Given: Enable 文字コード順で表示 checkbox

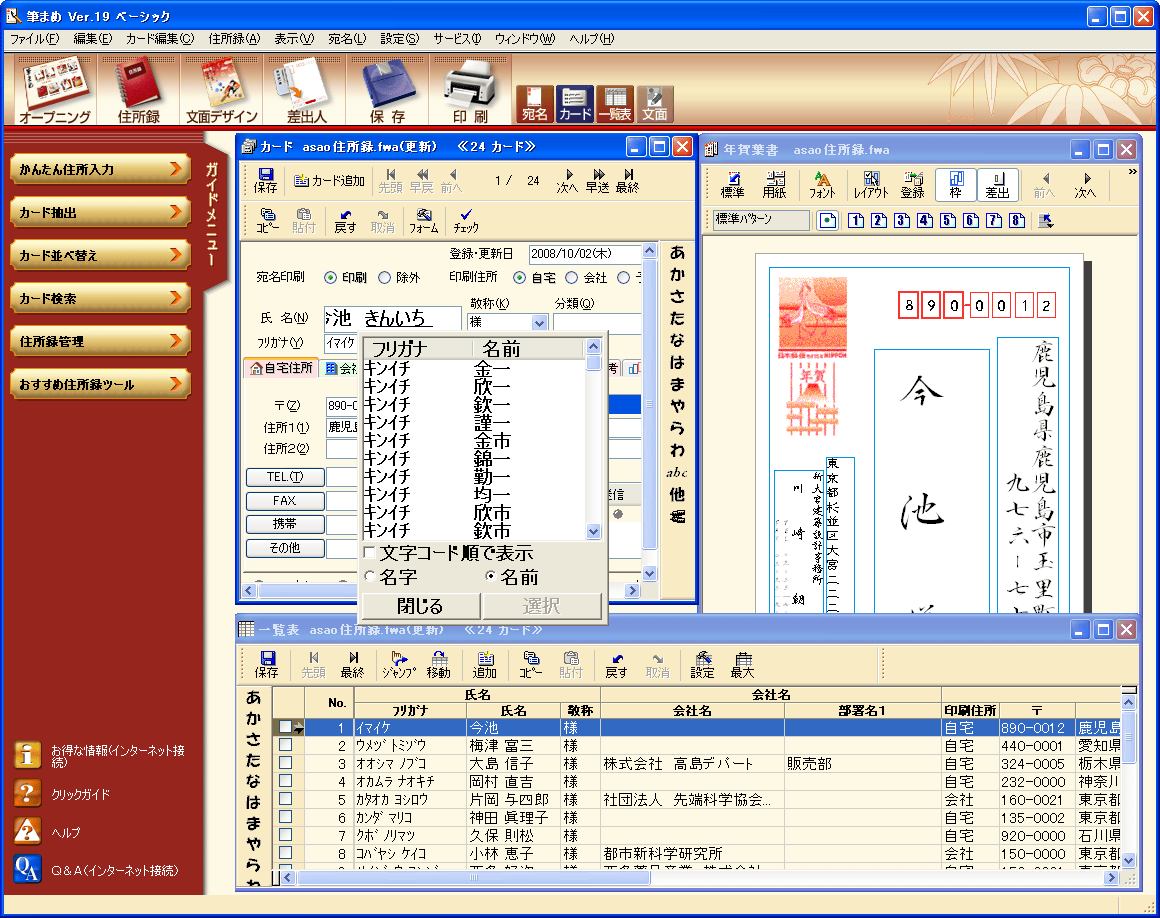Looking at the screenshot, I should point(370,553).
